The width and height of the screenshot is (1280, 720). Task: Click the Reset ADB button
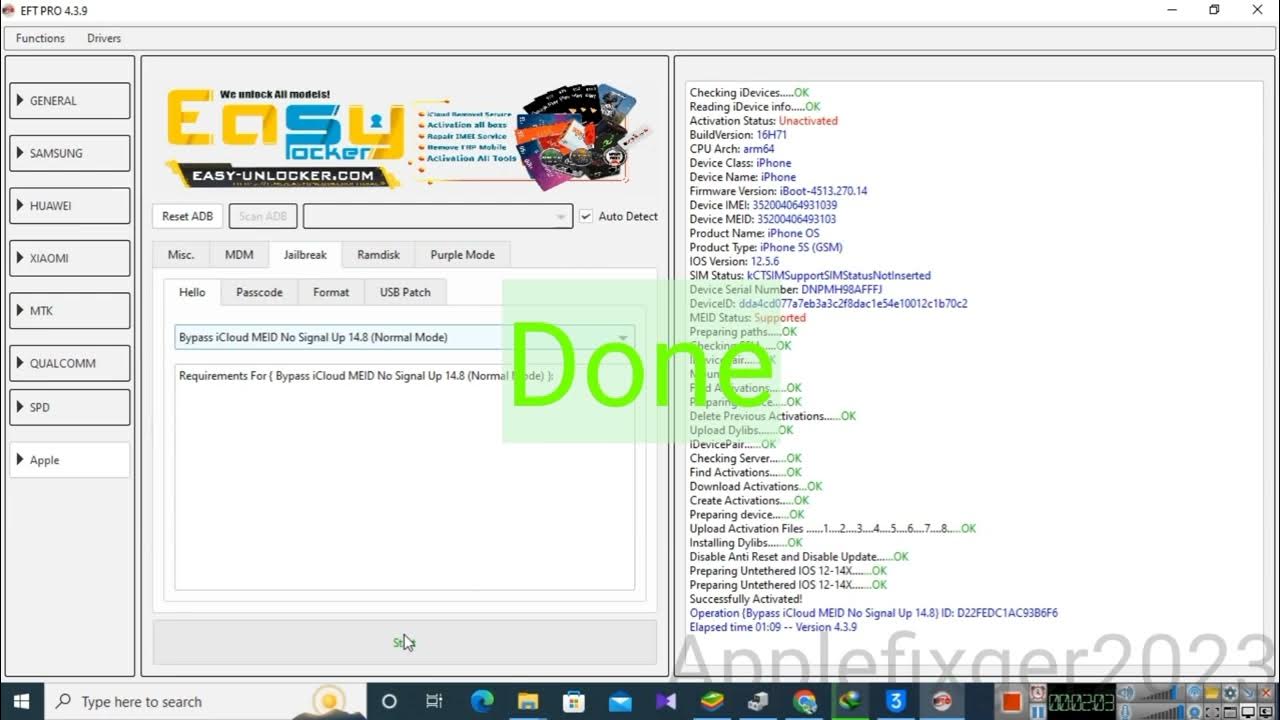click(x=188, y=216)
